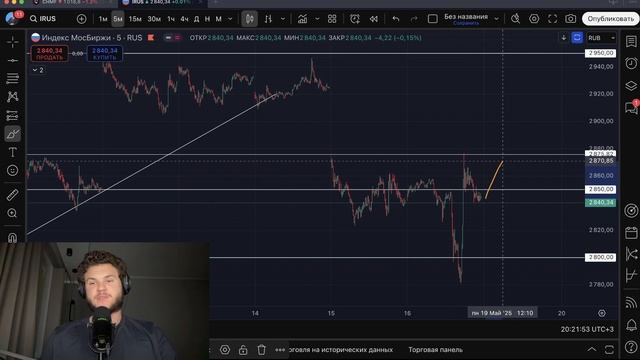Select the 30м interval
Image resolution: width=640 pixels, height=360 pixels.
tap(154, 19)
